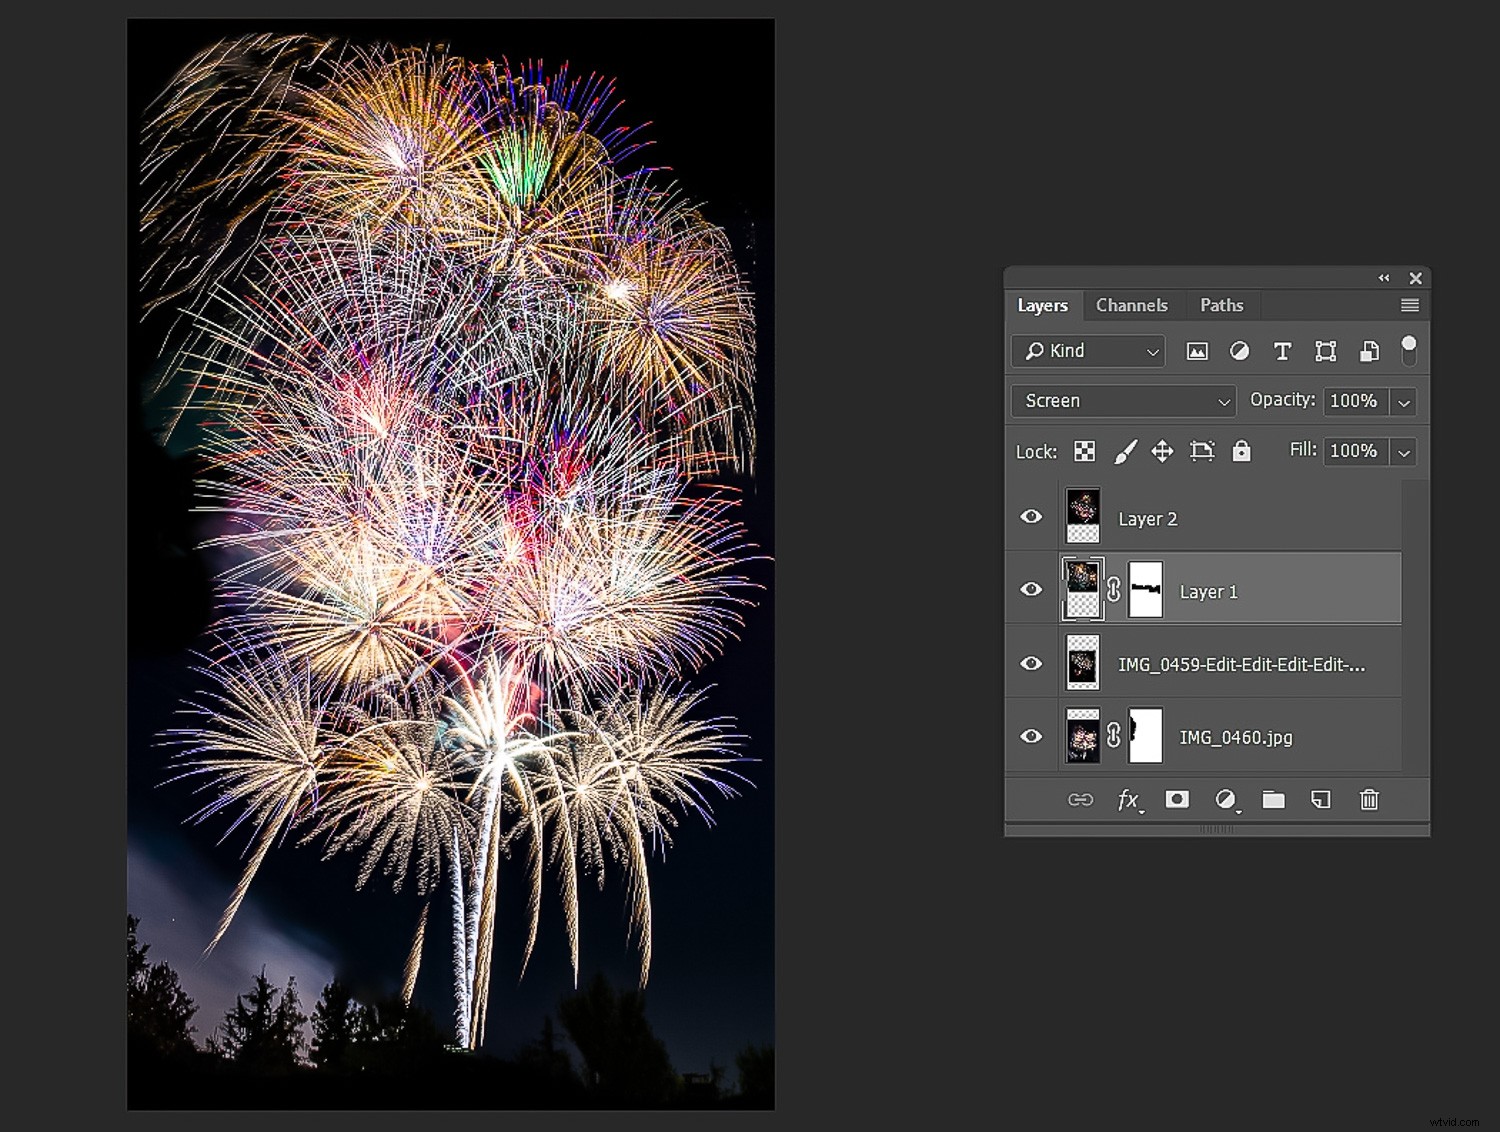Screen dimensions: 1500x1132
Task: Open the layer styles fx menu
Action: pos(1128,800)
